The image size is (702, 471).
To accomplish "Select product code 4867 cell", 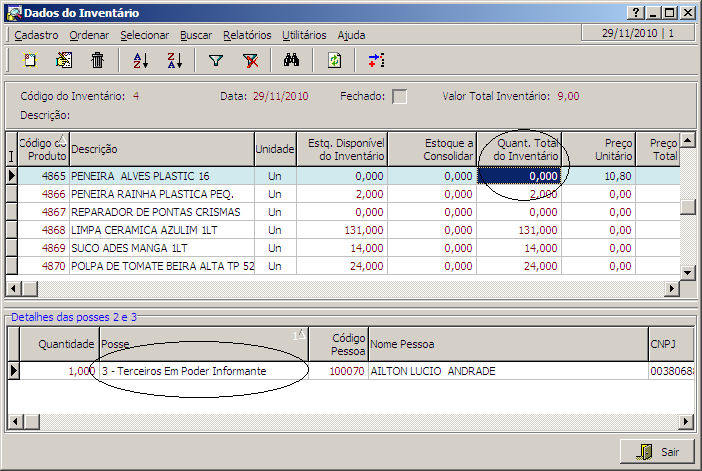I will 43,212.
